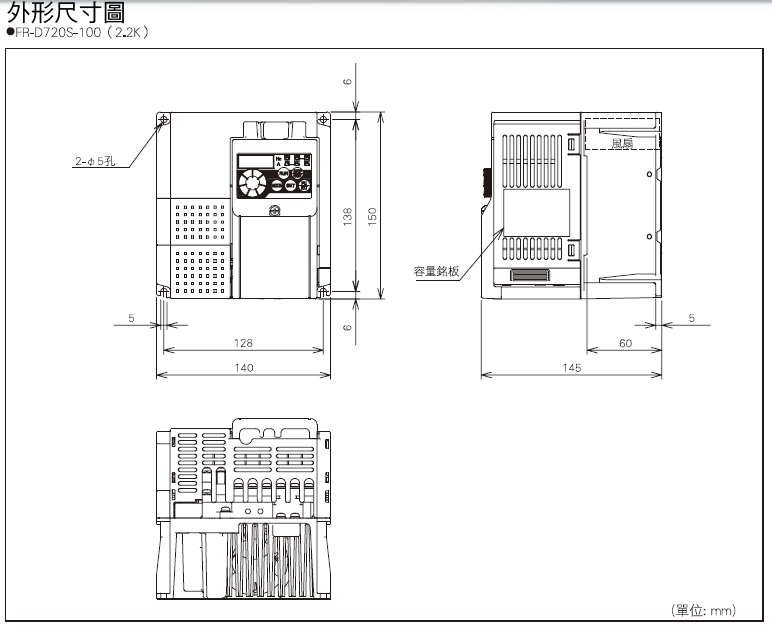The width and height of the screenshot is (772, 628).
Task: Click the 6 dimension below front view
Action: [348, 327]
